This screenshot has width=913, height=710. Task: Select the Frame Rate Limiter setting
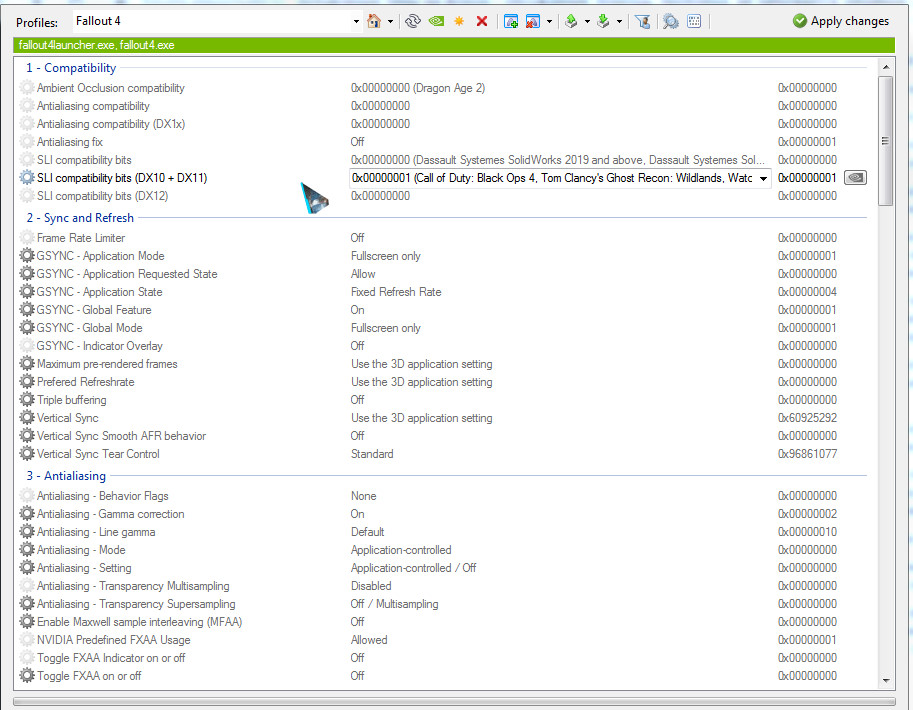click(443, 238)
